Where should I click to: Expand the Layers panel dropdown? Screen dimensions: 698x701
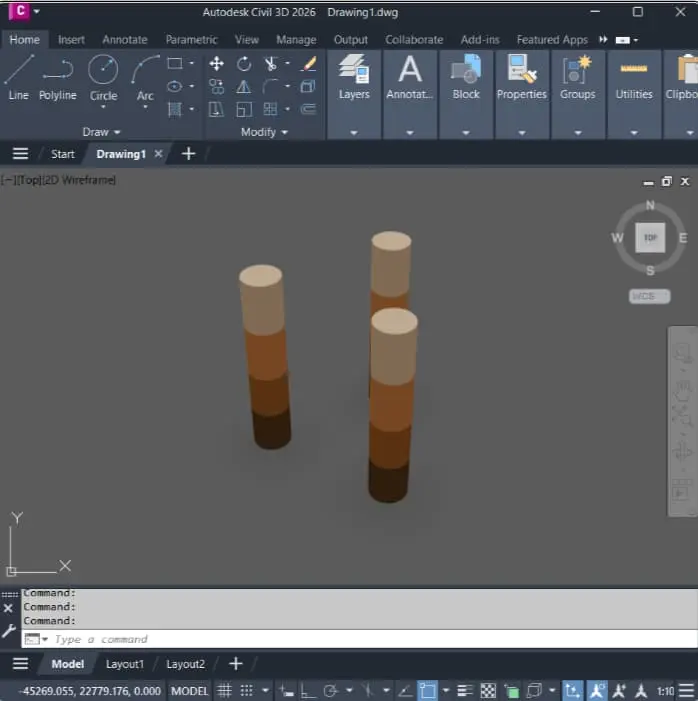coord(354,133)
